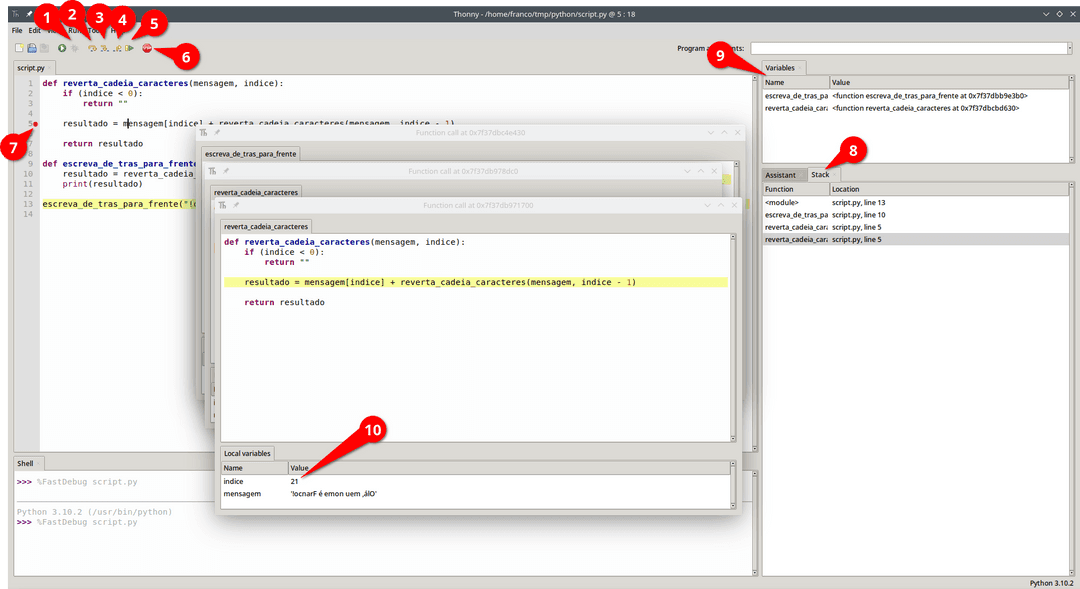Step into the function call
The height and width of the screenshot is (589, 1080).
(104, 47)
